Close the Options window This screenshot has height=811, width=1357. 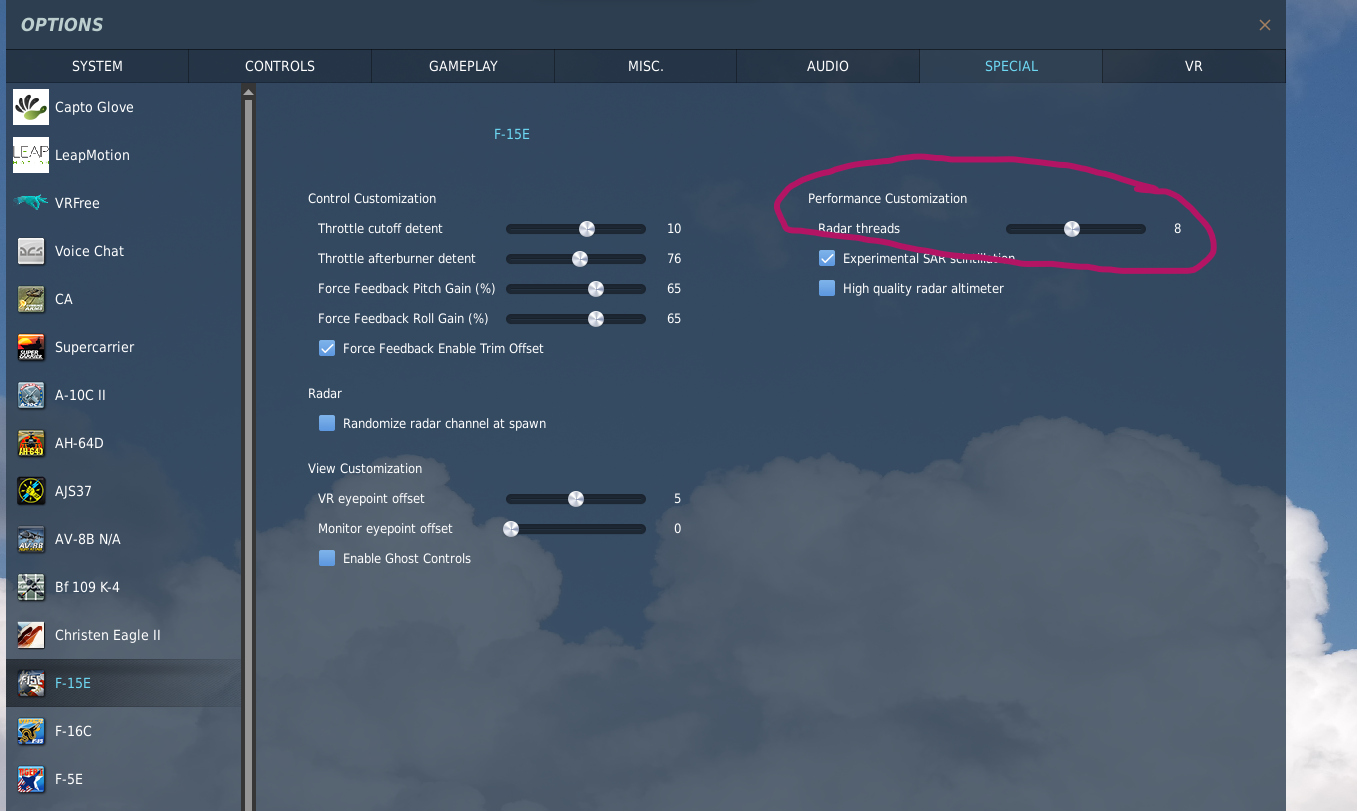(x=1265, y=25)
